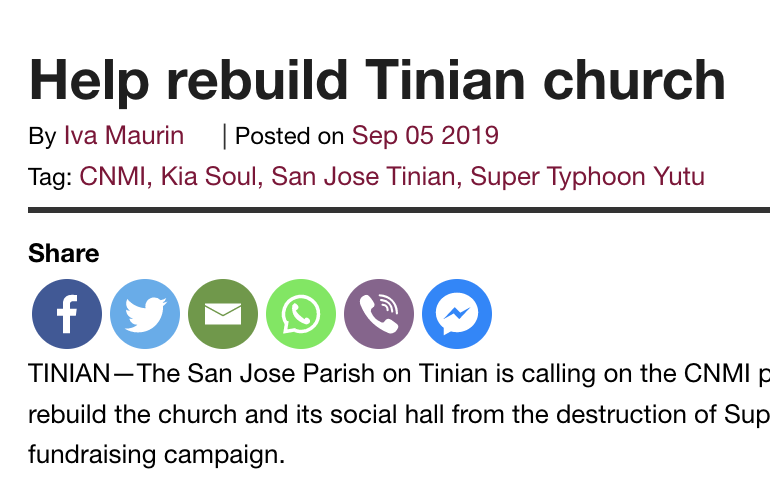Click the dark divider line under tags
The image size is (770, 484).
click(x=399, y=210)
